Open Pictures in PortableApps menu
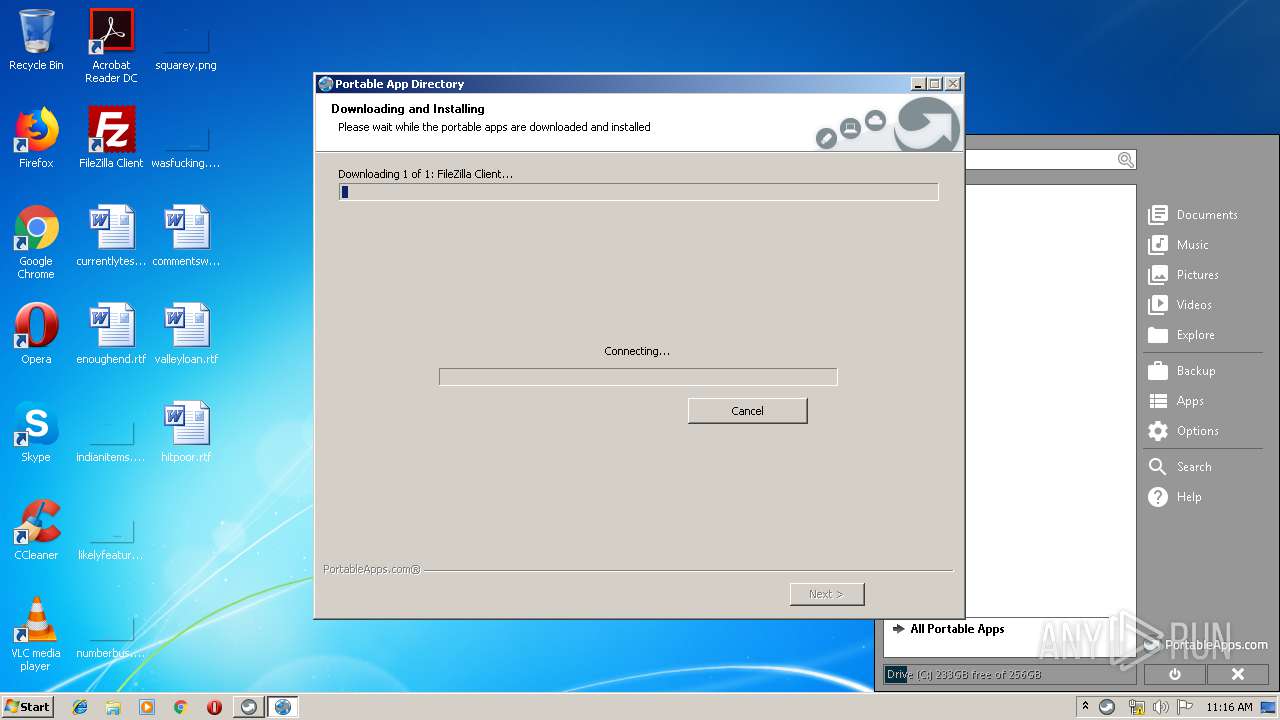1280x720 pixels. click(x=1184, y=275)
